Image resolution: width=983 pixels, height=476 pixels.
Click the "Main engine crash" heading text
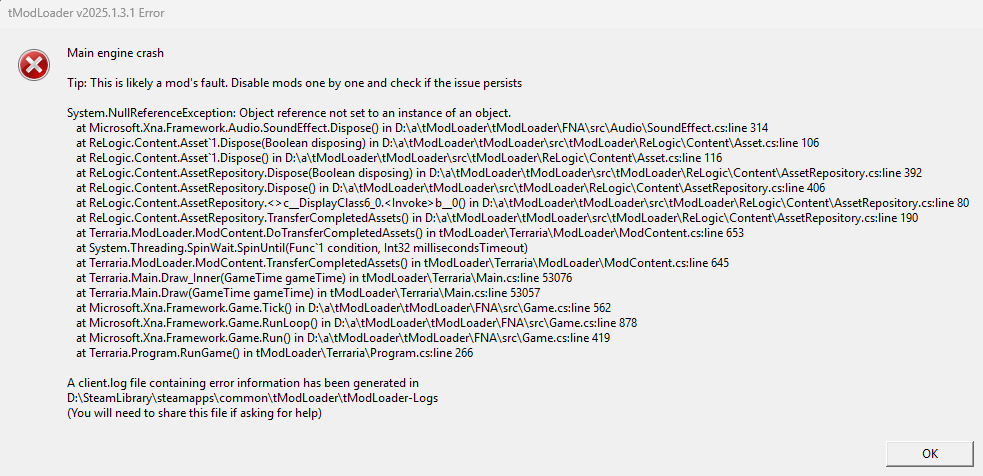(115, 53)
